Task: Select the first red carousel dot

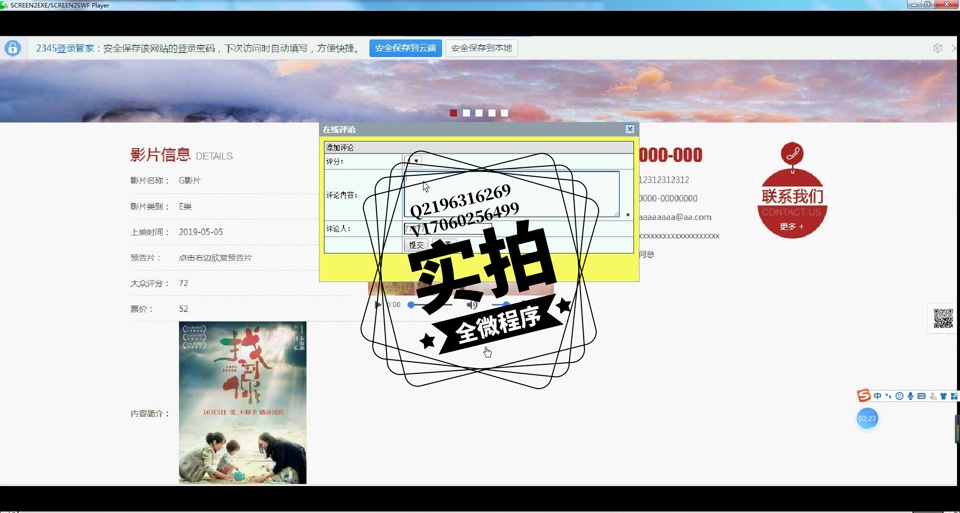Action: pyautogui.click(x=453, y=113)
